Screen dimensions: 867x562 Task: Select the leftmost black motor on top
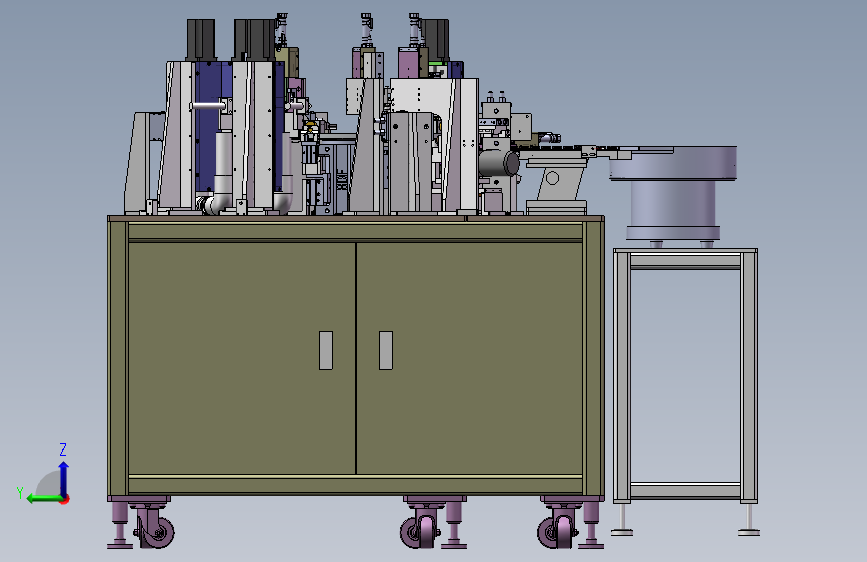coord(201,40)
